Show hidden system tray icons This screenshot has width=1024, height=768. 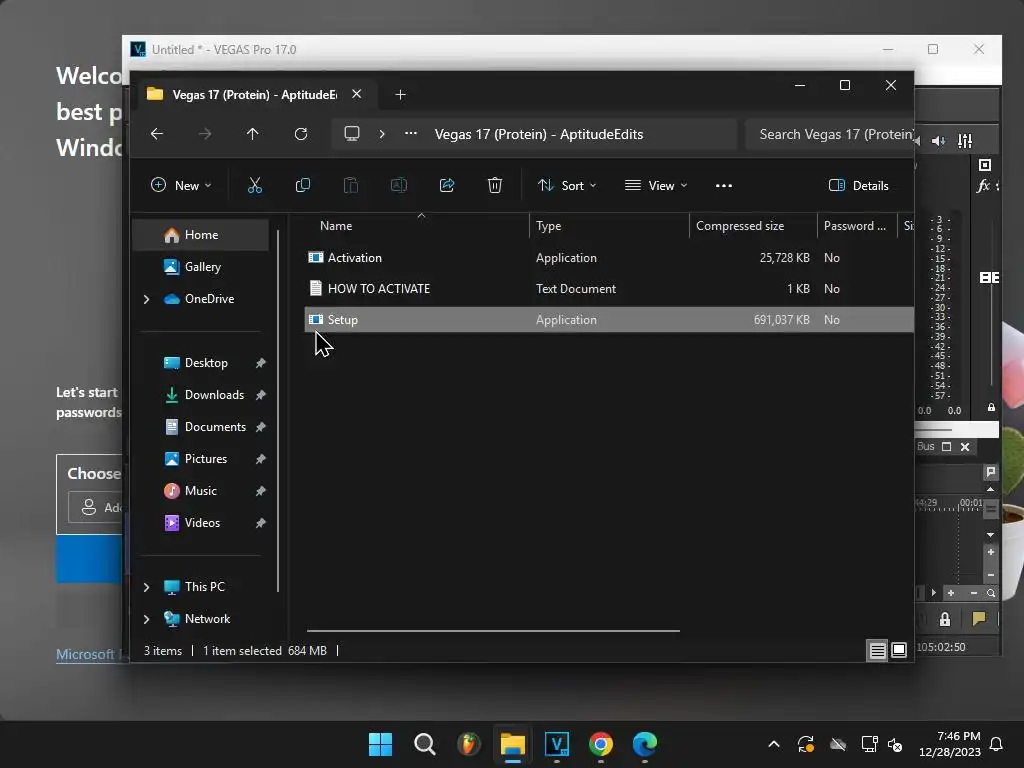coord(774,744)
